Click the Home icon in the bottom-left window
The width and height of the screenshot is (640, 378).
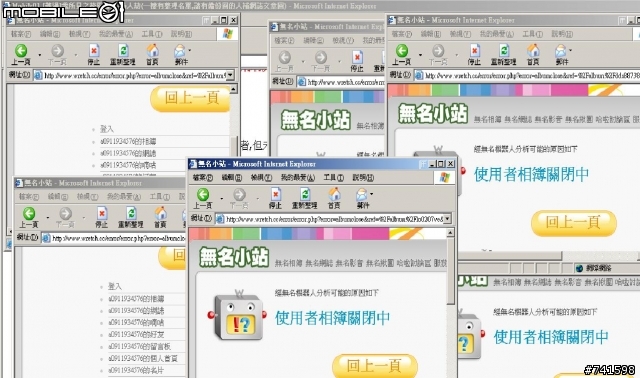[x=160, y=213]
